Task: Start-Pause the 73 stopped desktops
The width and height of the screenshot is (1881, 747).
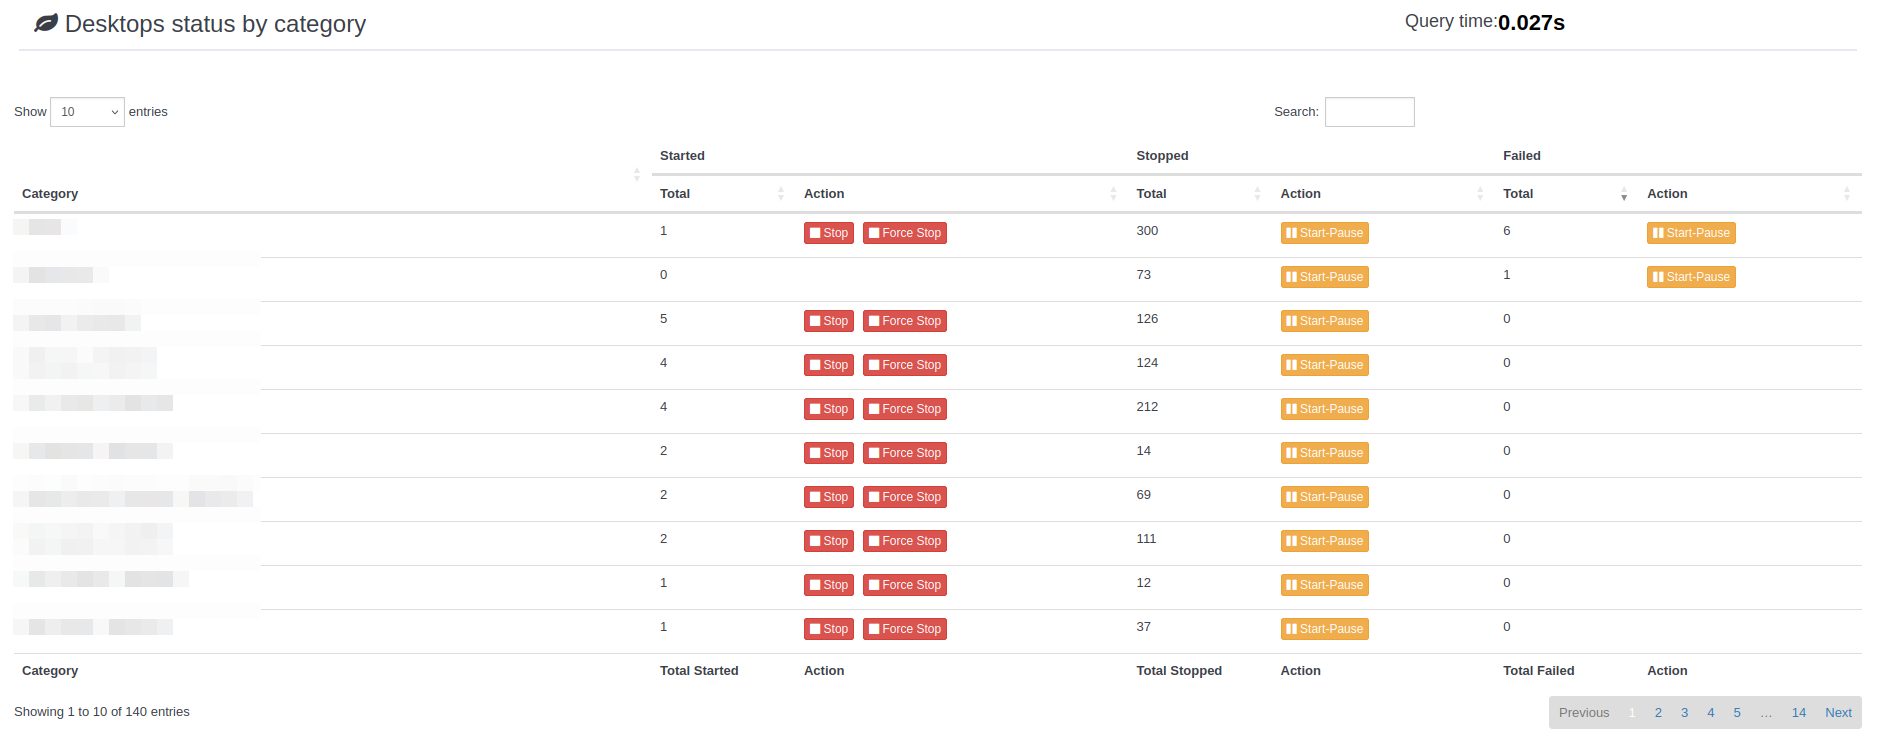Action: coord(1324,277)
